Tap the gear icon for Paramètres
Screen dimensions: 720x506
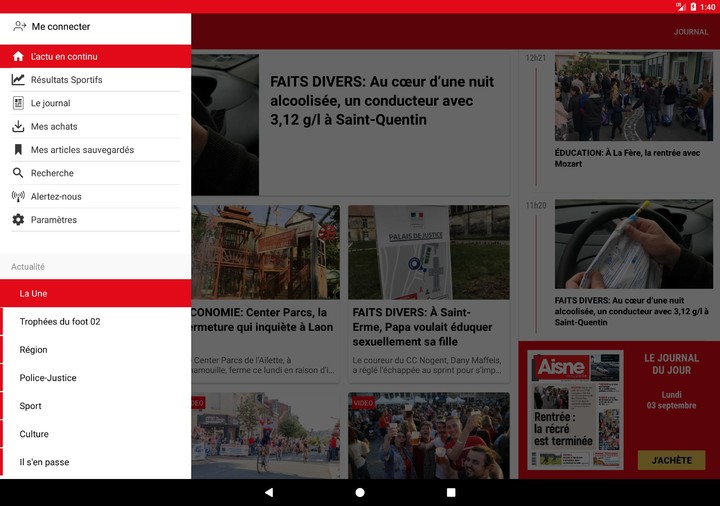18,220
